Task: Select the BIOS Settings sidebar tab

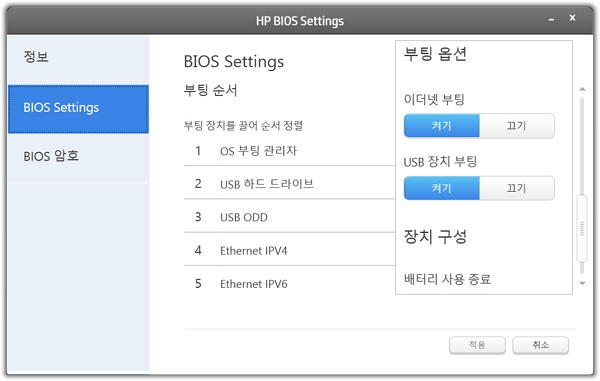Action: tap(78, 109)
